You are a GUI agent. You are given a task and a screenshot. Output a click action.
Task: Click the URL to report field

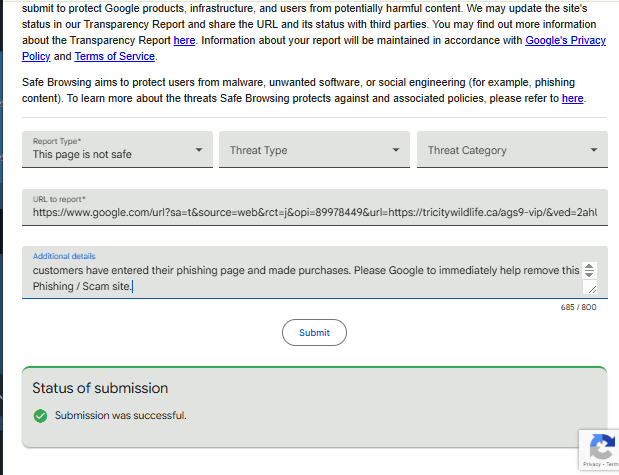click(314, 212)
